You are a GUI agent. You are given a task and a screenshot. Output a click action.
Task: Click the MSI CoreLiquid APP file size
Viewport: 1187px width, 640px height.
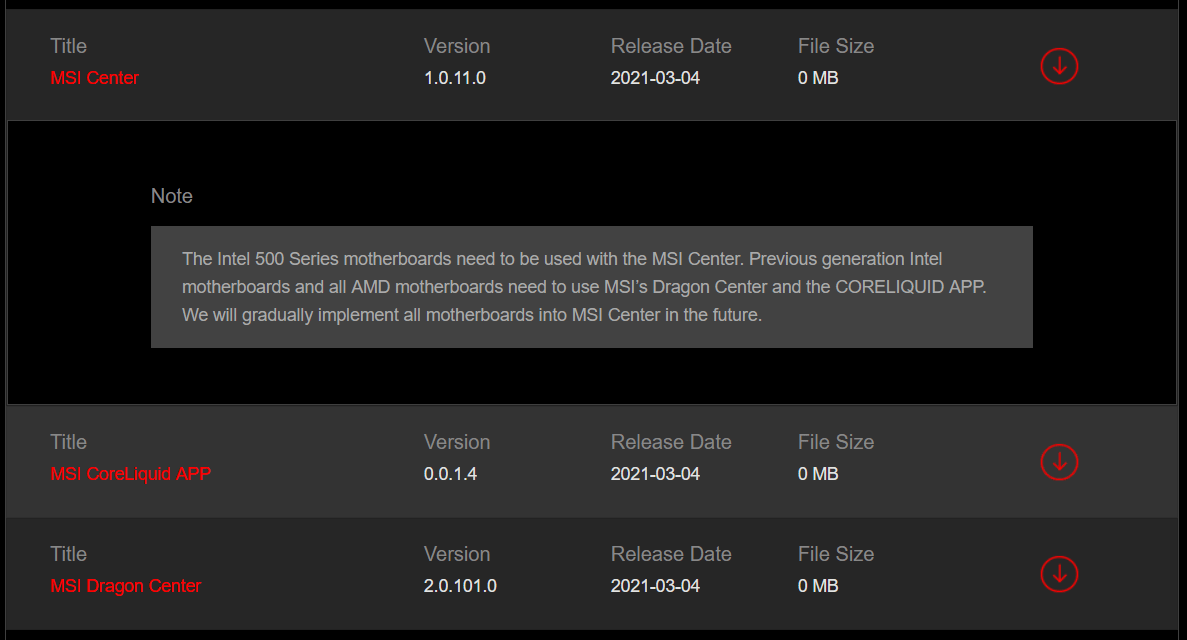tap(818, 474)
